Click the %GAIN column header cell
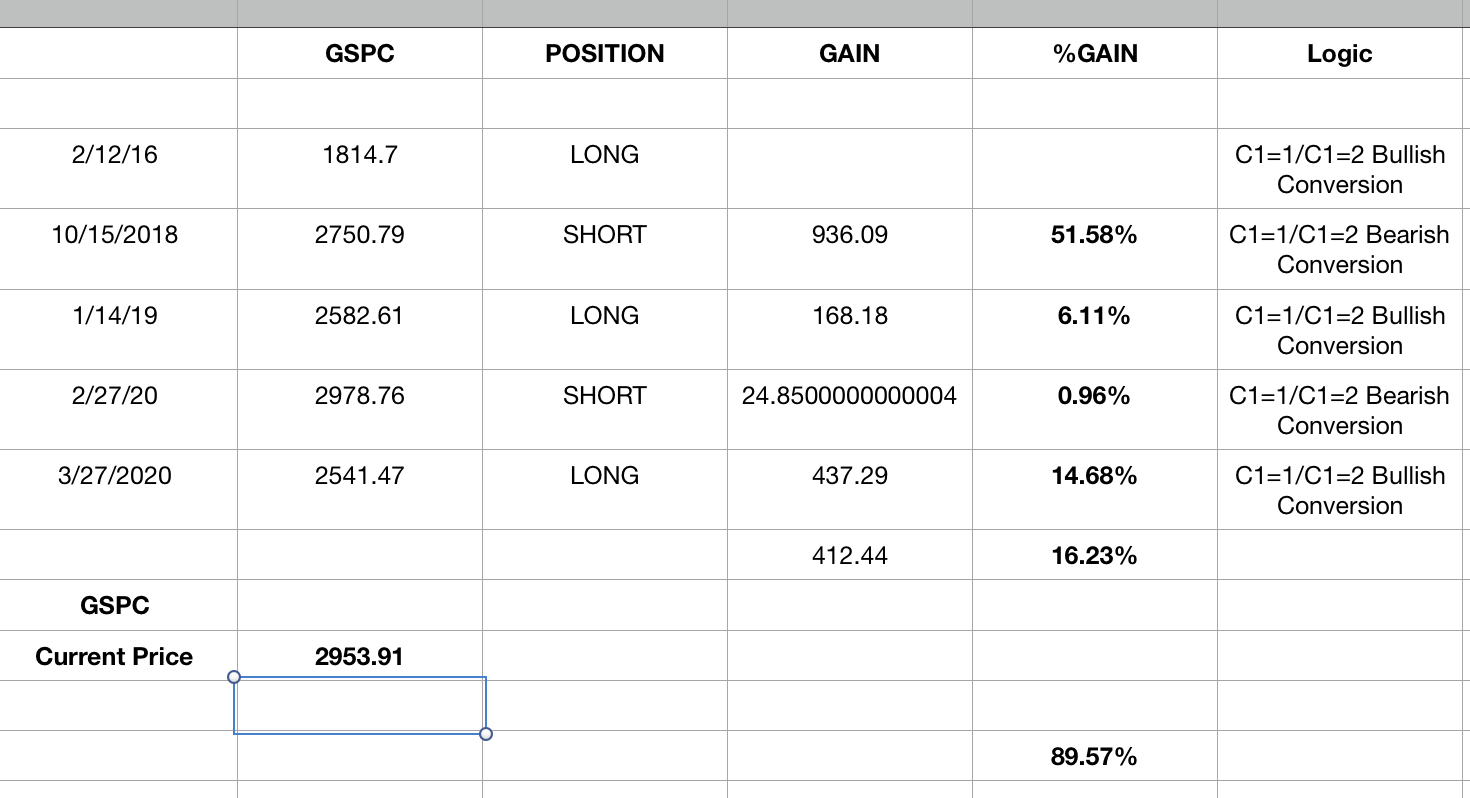This screenshot has height=798, width=1470. pyautogui.click(x=1095, y=54)
